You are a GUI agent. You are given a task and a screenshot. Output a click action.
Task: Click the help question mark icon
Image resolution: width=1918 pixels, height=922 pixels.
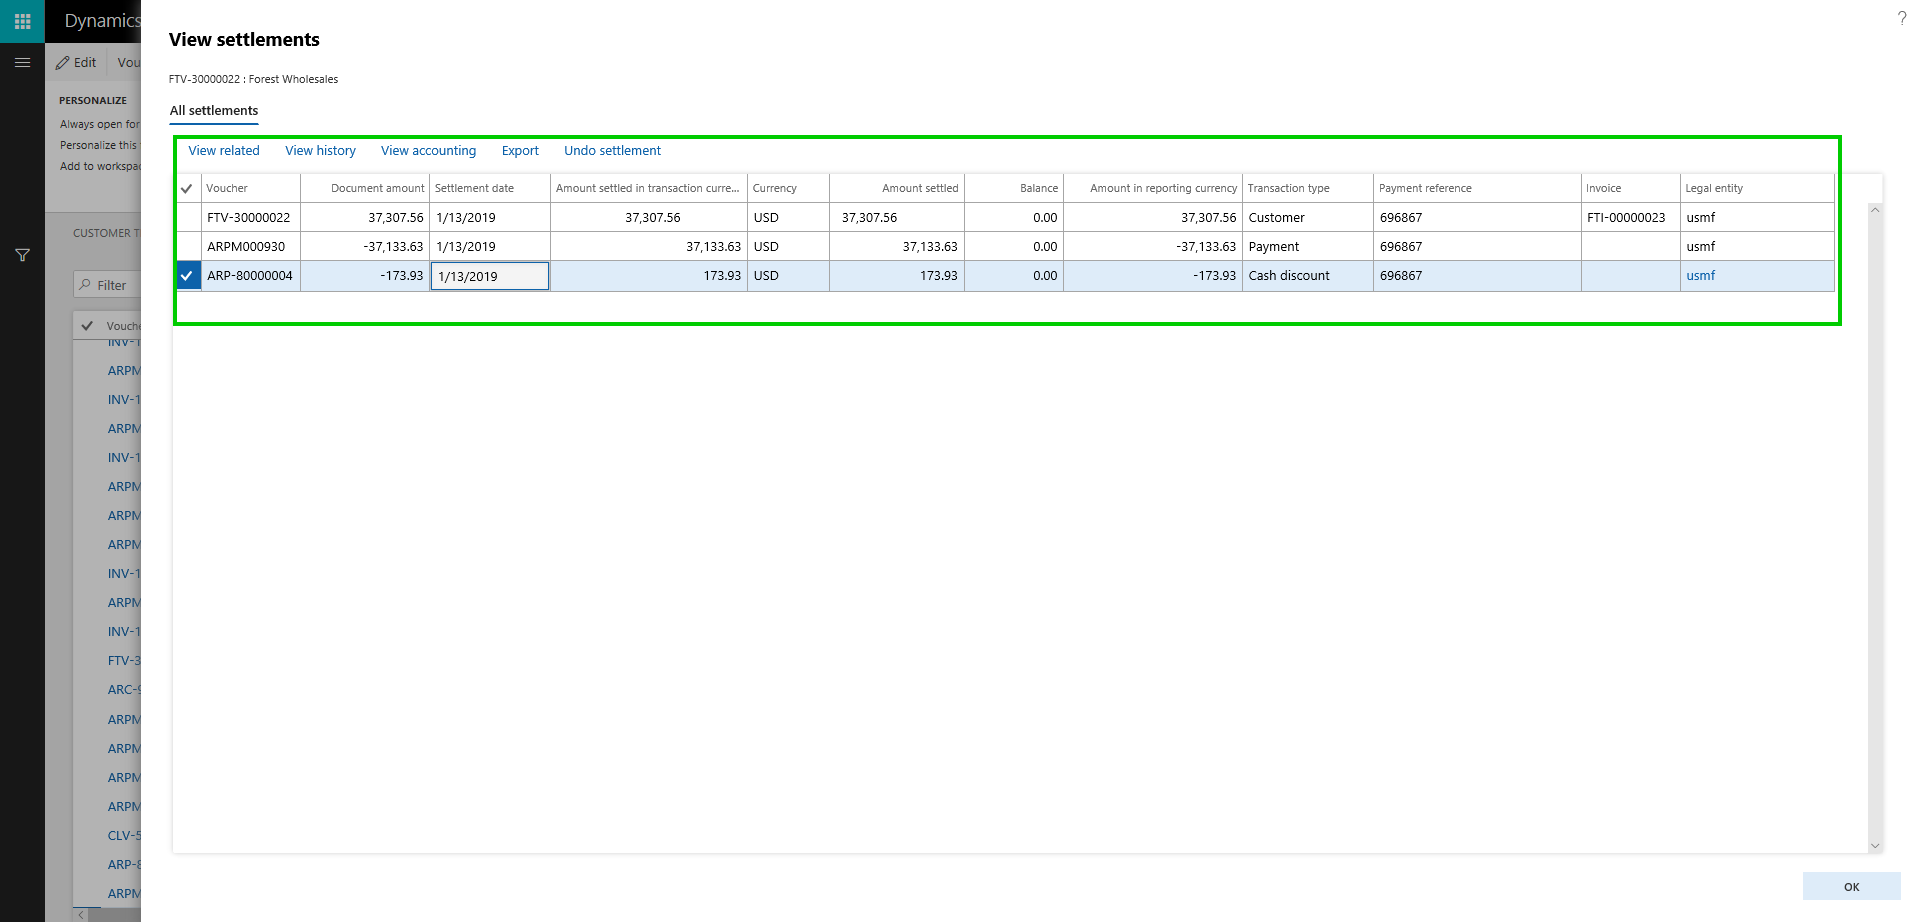(x=1901, y=18)
